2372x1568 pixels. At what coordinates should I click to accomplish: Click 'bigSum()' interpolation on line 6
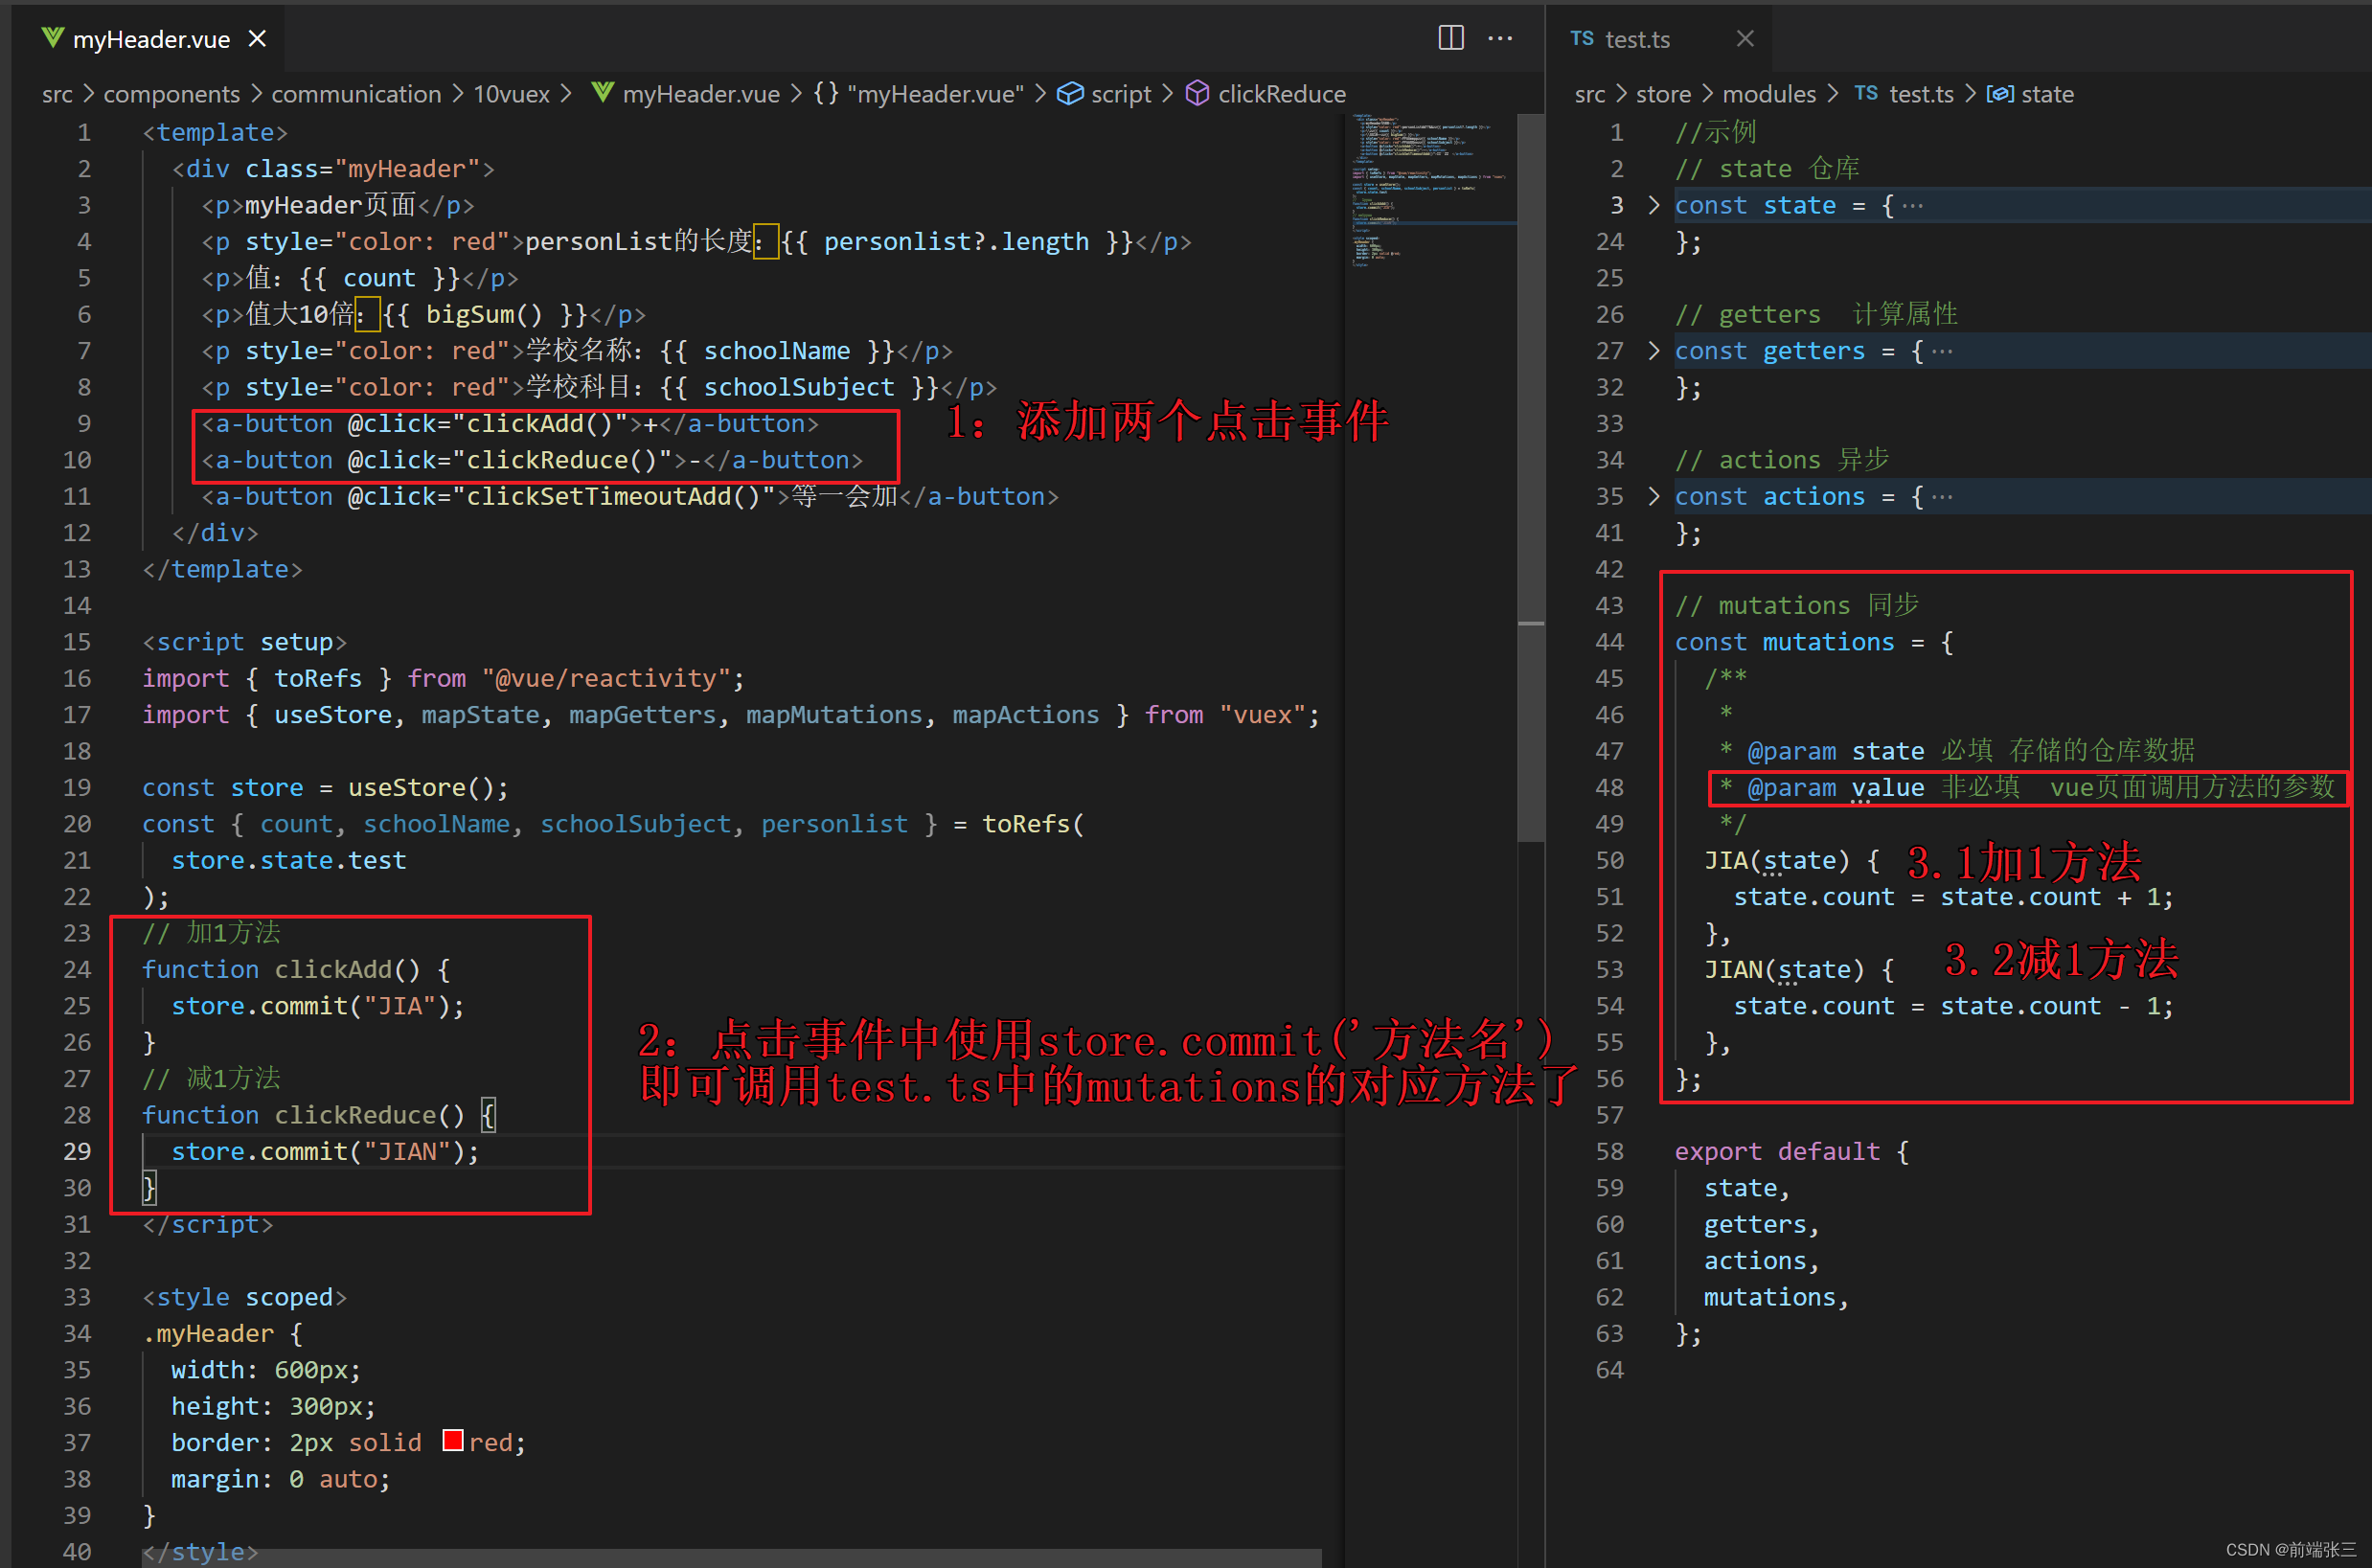[484, 314]
